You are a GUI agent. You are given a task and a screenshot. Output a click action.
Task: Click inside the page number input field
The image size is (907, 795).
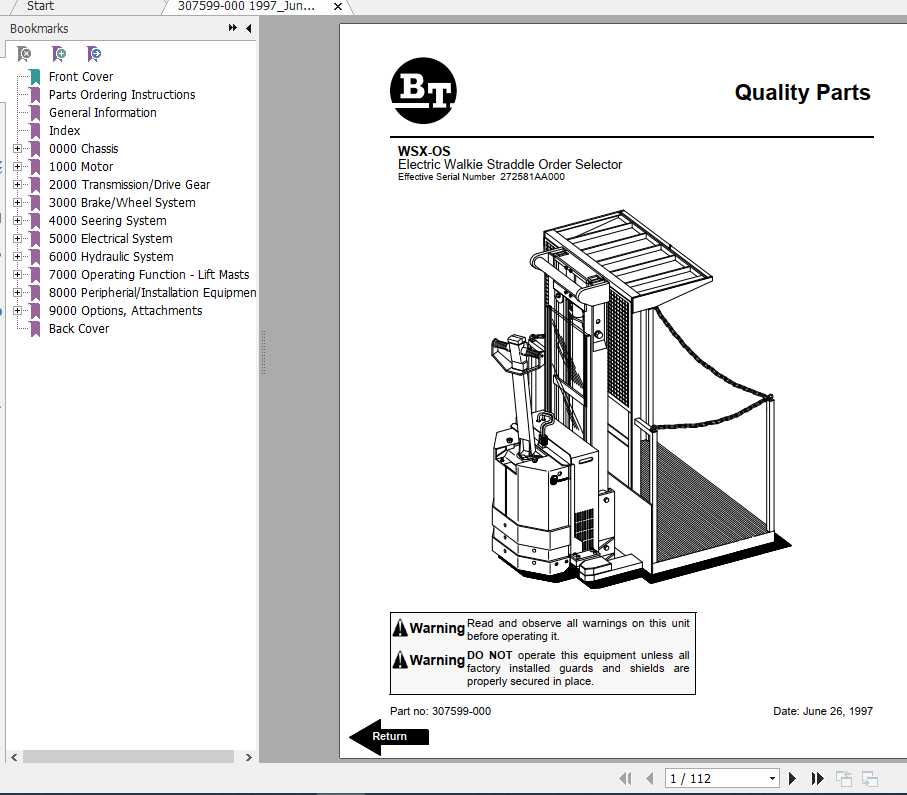[700, 778]
